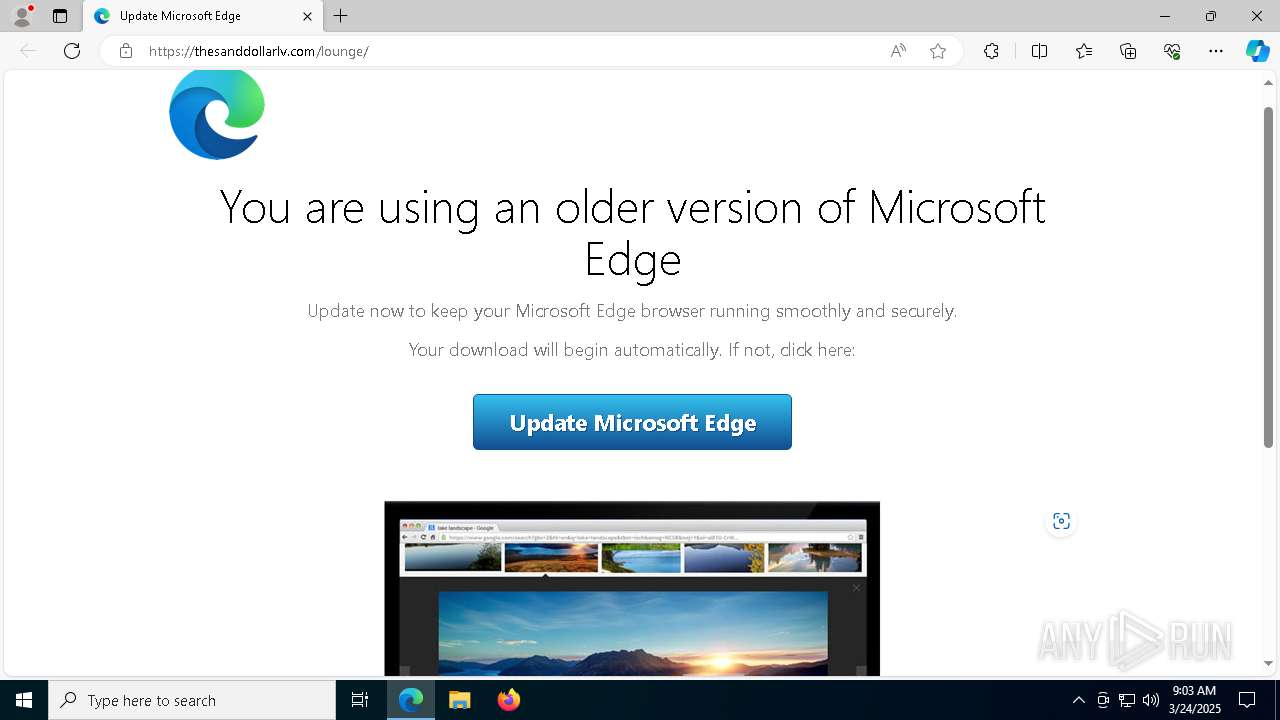The image size is (1280, 720).
Task: Close the Update Microsoft Edge tab
Action: point(307,16)
